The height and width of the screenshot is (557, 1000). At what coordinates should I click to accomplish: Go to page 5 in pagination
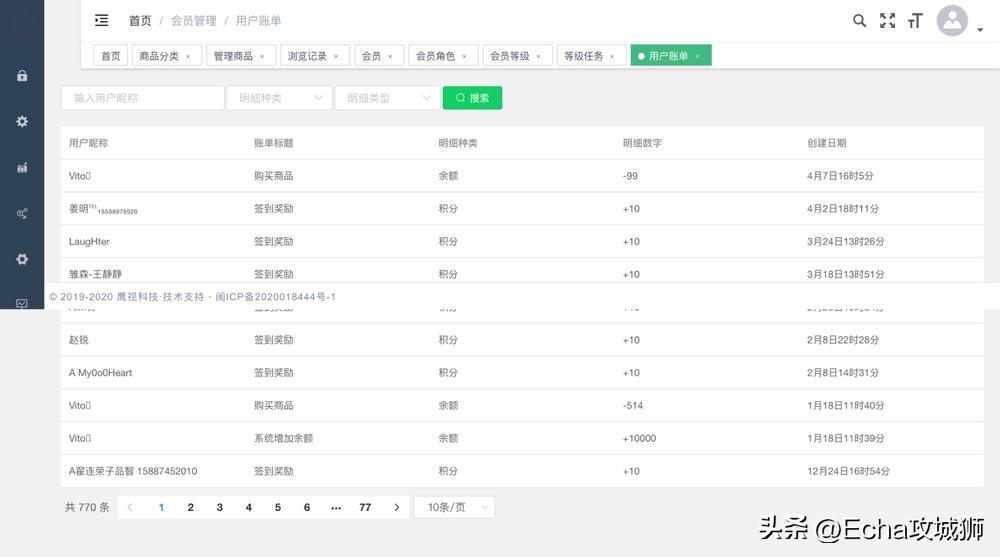[277, 507]
